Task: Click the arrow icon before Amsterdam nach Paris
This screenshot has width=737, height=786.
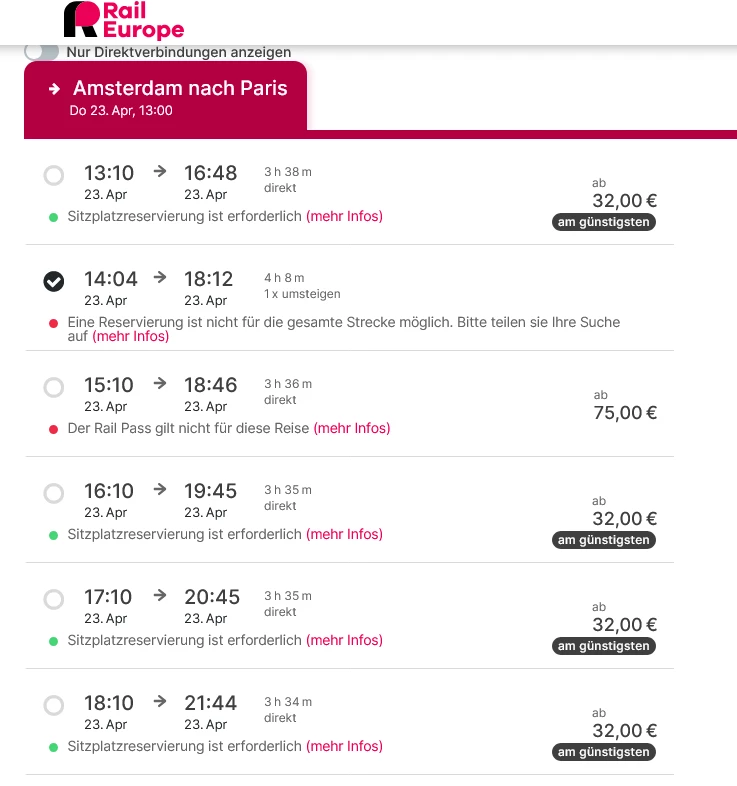Action: click(x=54, y=89)
